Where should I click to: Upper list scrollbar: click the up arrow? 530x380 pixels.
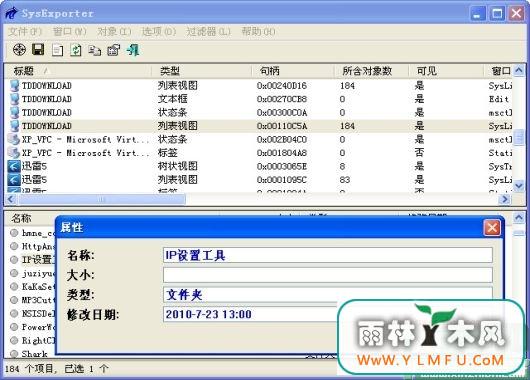(519, 71)
